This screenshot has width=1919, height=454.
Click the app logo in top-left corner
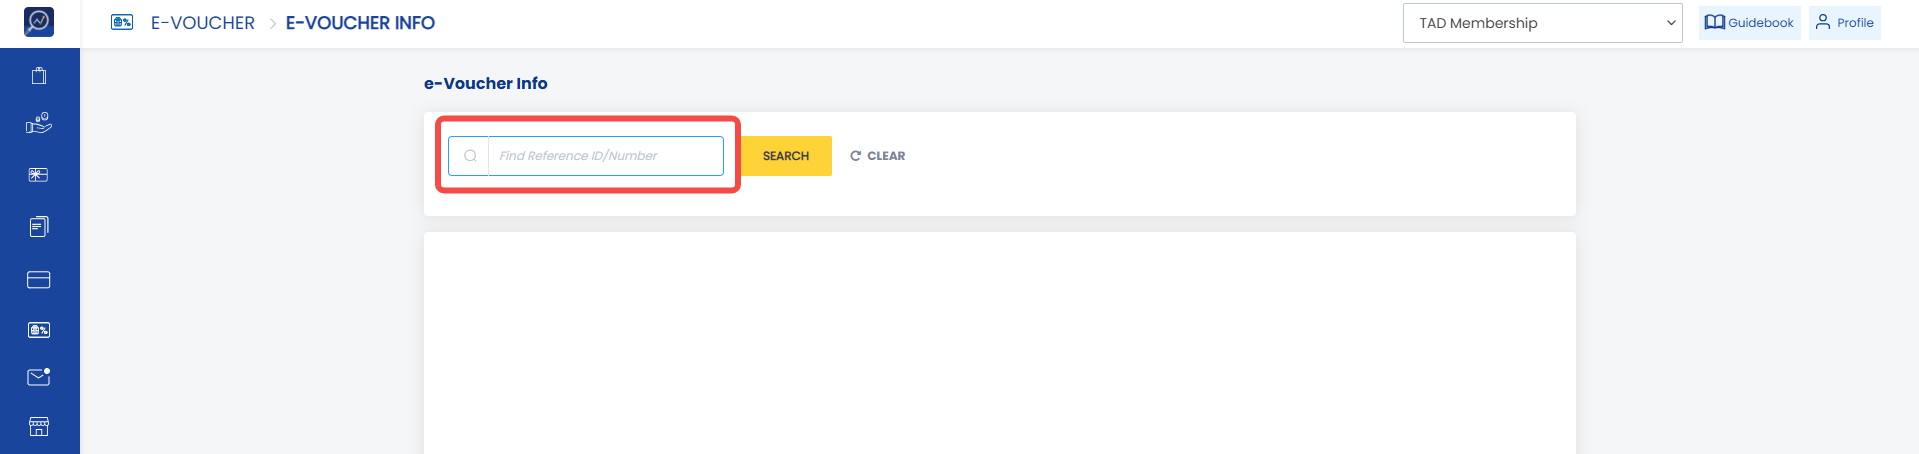tap(39, 21)
